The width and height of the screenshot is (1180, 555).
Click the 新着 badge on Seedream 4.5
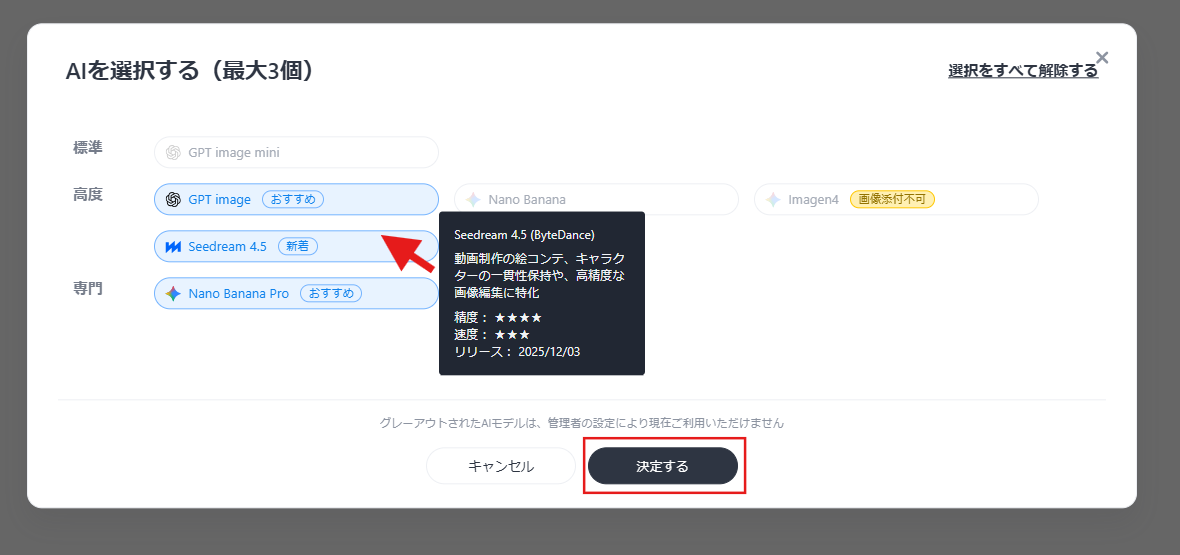[x=298, y=246]
